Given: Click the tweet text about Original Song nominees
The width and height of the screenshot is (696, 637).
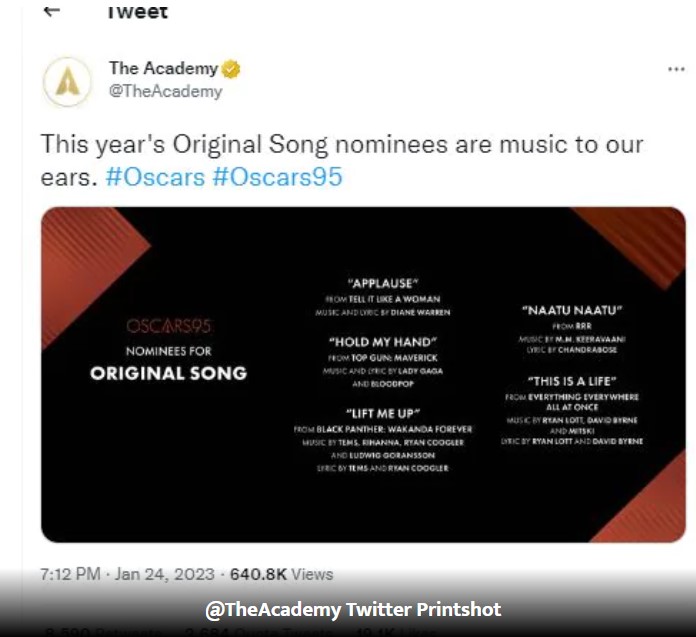Looking at the screenshot, I should tap(342, 160).
